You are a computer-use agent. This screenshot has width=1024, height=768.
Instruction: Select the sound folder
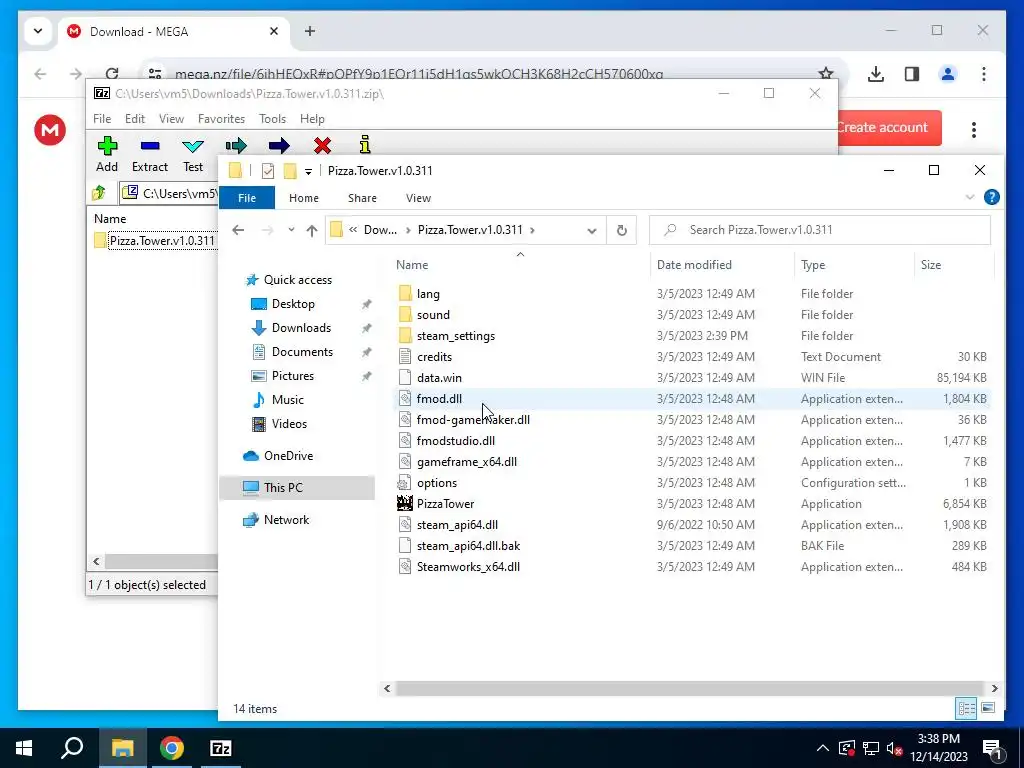[x=433, y=315]
